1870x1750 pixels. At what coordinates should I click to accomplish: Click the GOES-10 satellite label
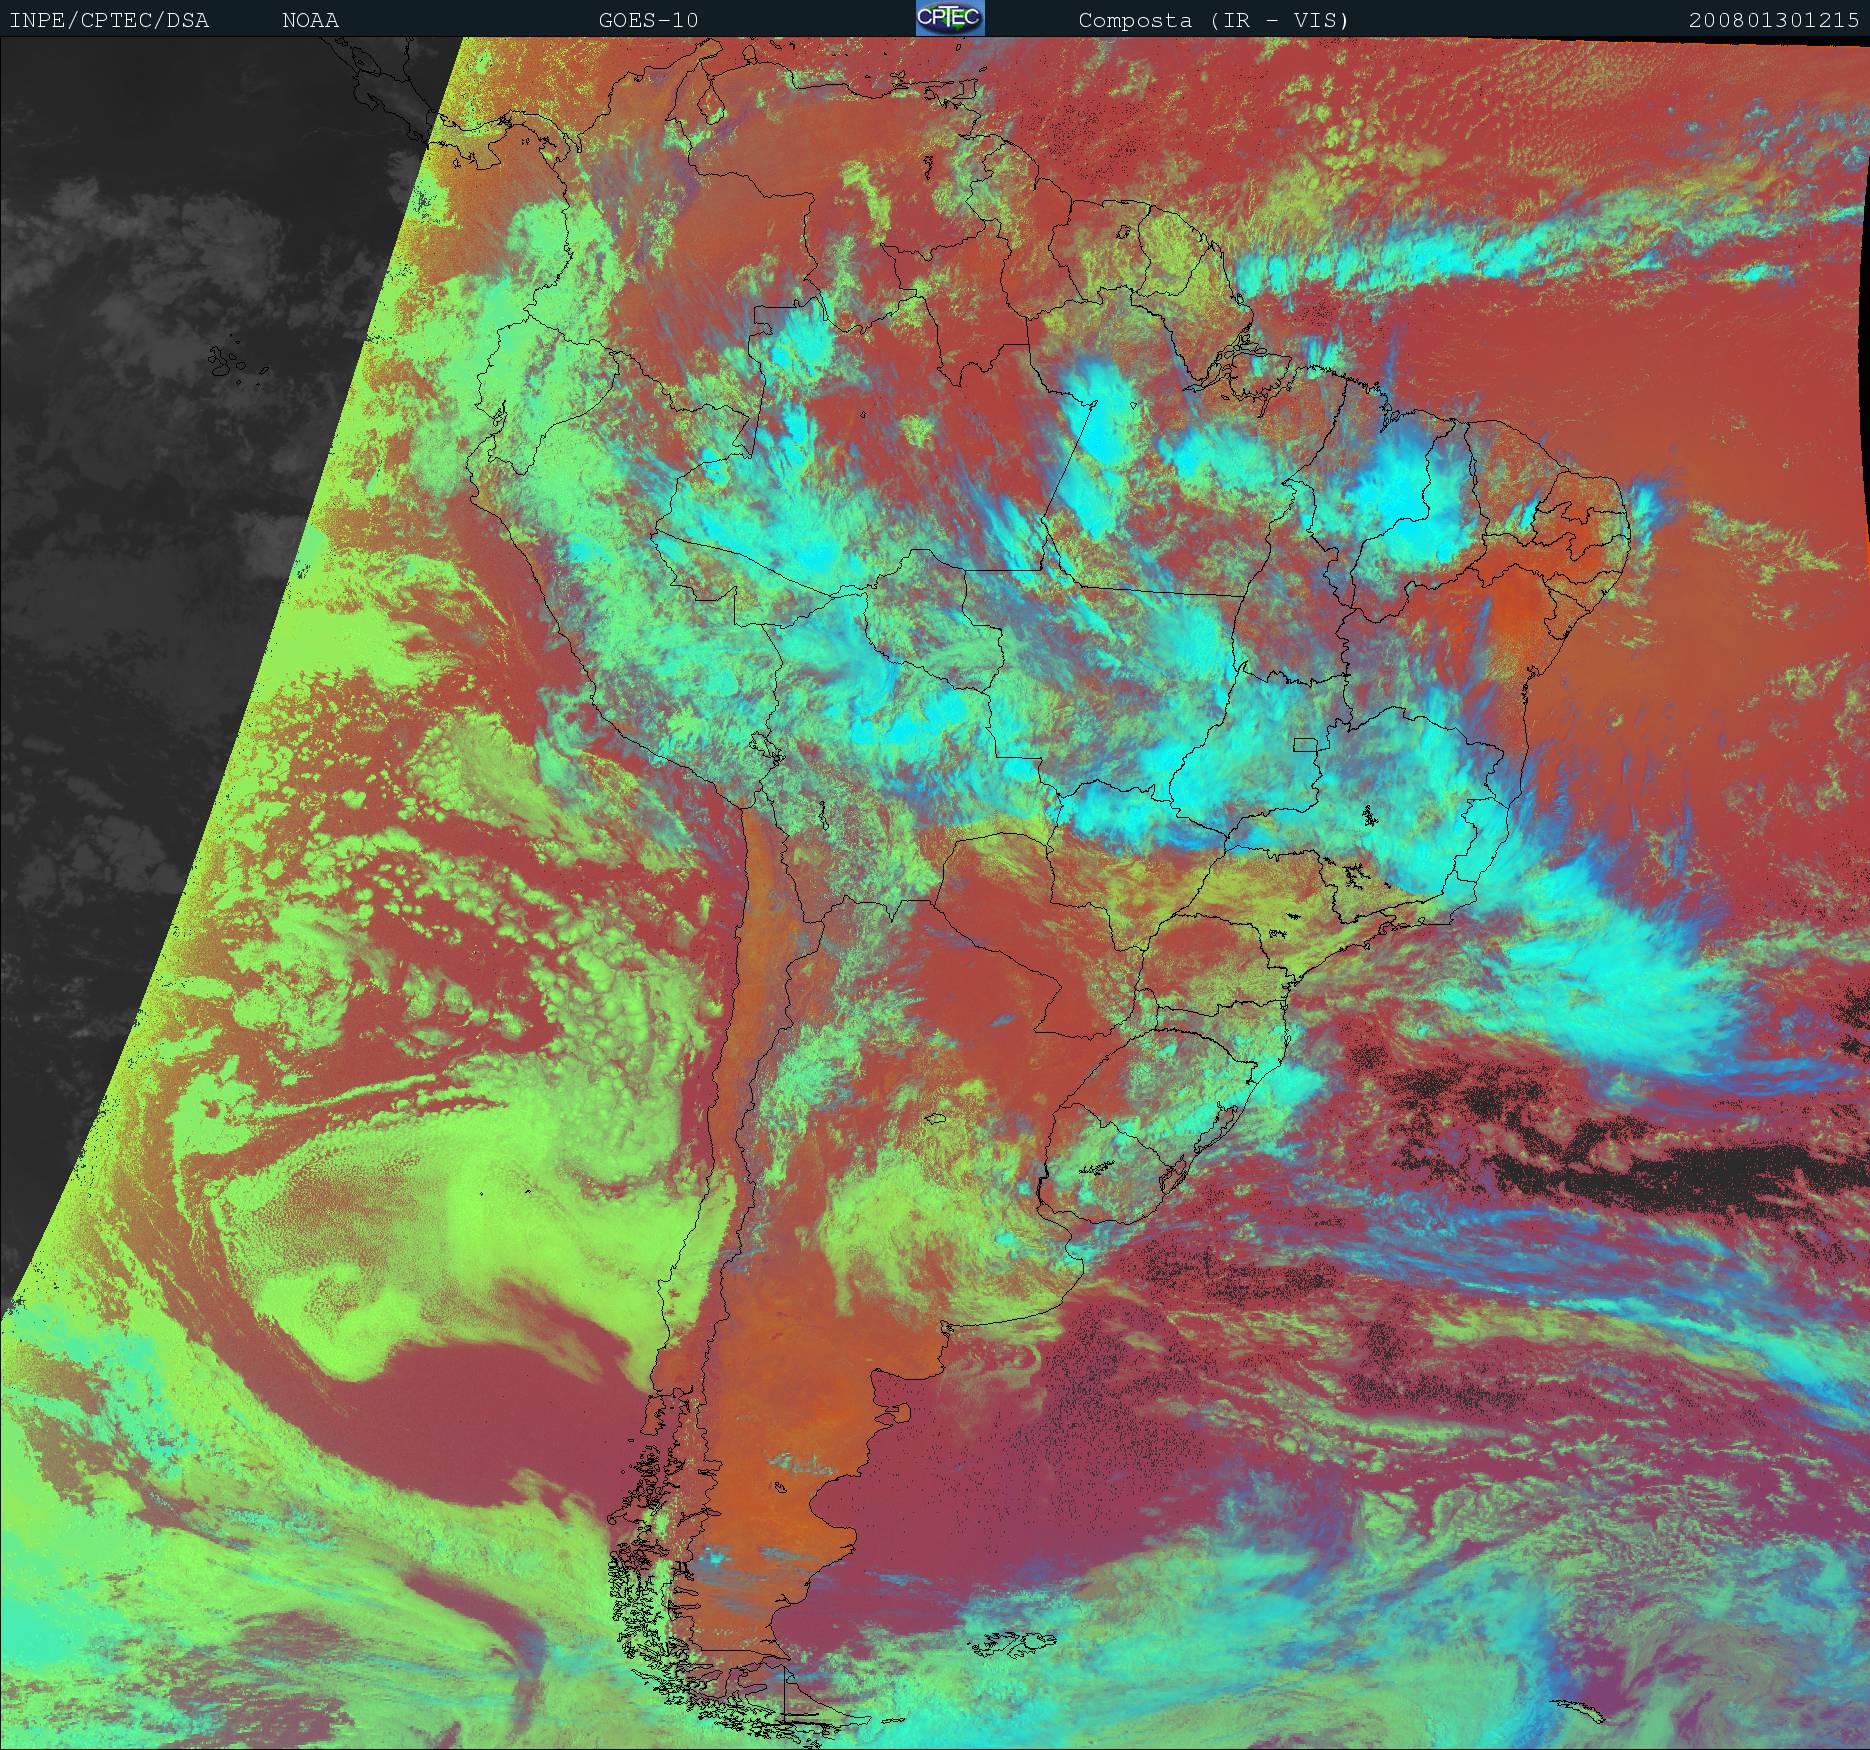(x=648, y=20)
